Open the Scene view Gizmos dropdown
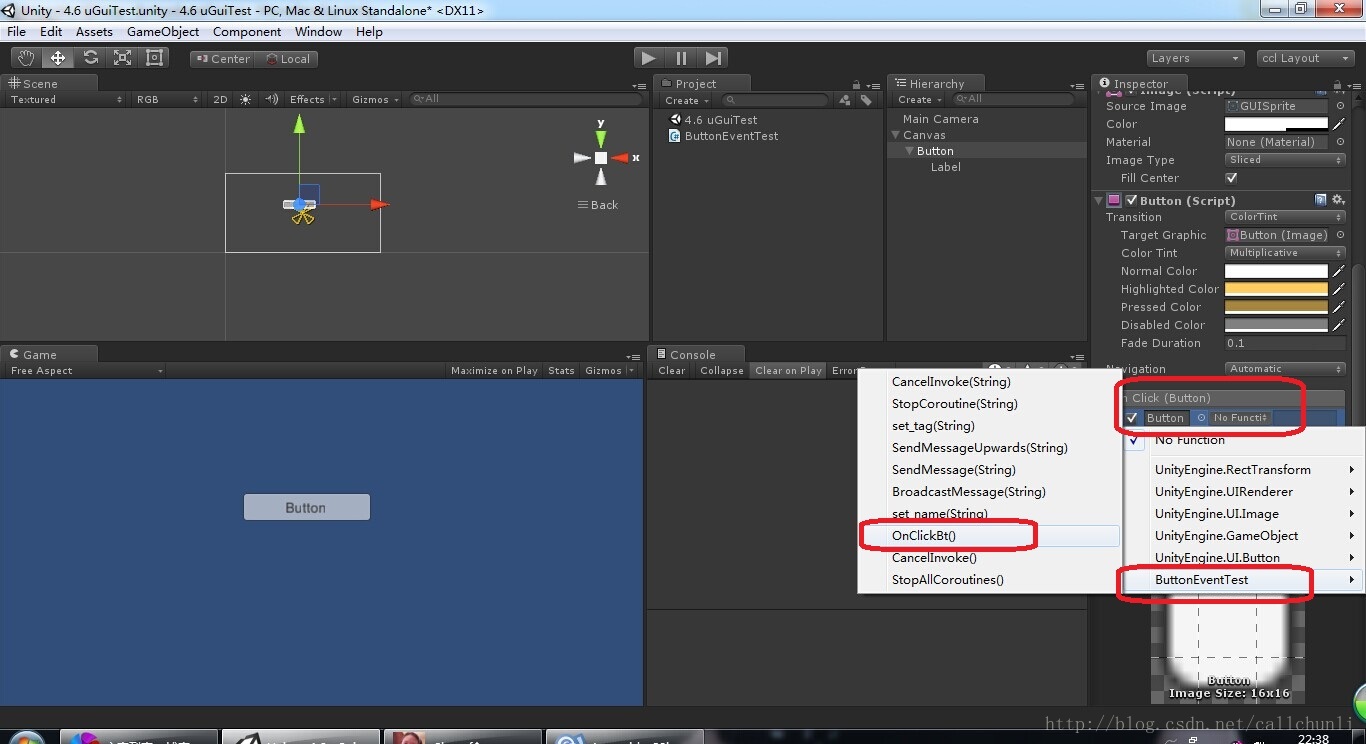Image resolution: width=1366 pixels, height=744 pixels. coord(375,99)
